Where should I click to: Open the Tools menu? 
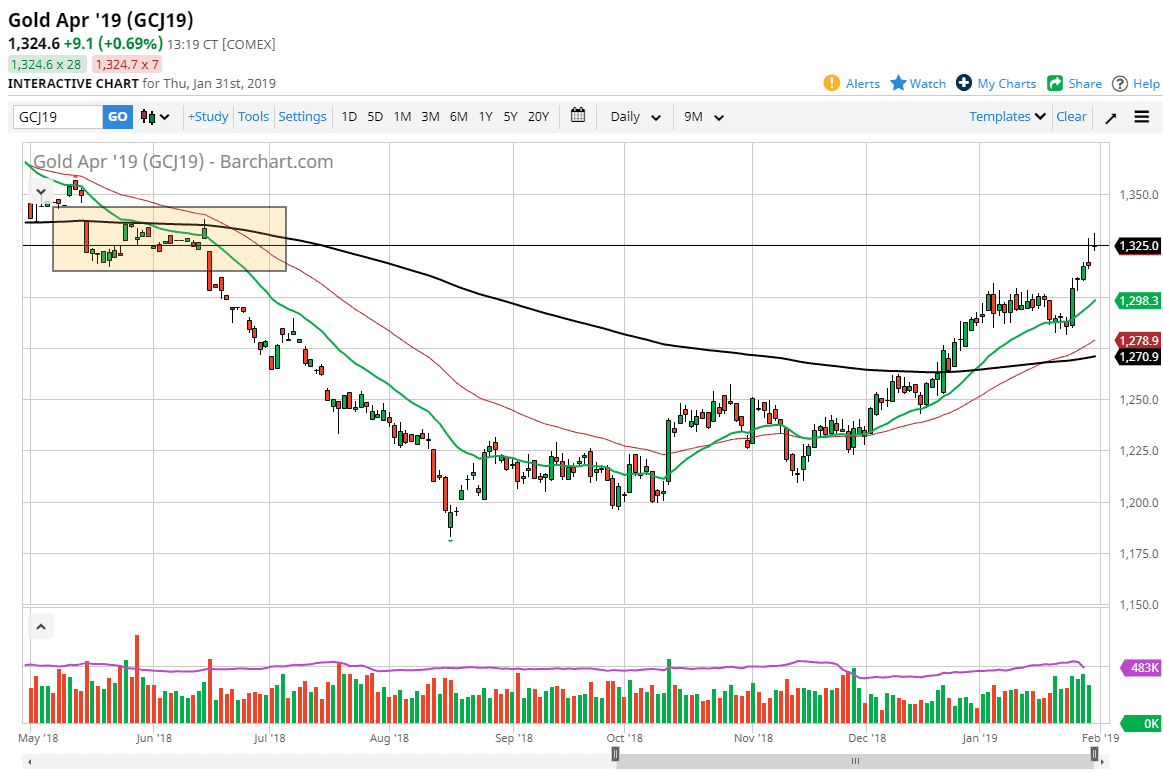[x=253, y=117]
